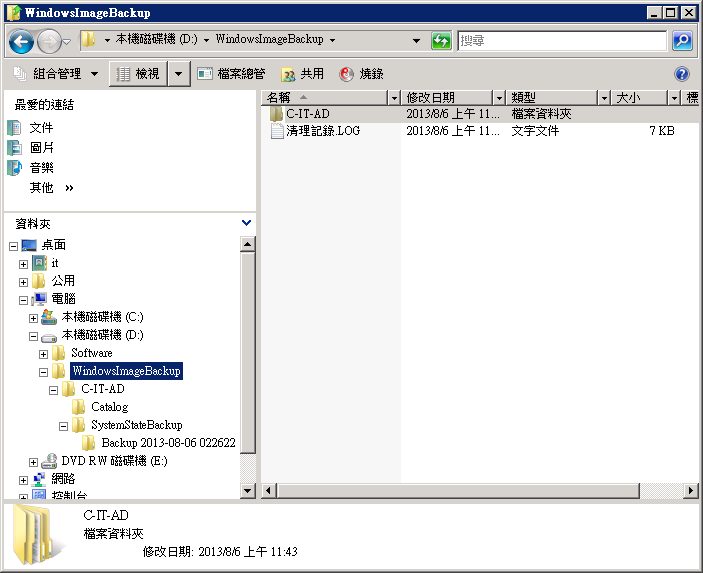Go back with the blue Back arrow
The height and width of the screenshot is (573, 703).
tap(21, 42)
